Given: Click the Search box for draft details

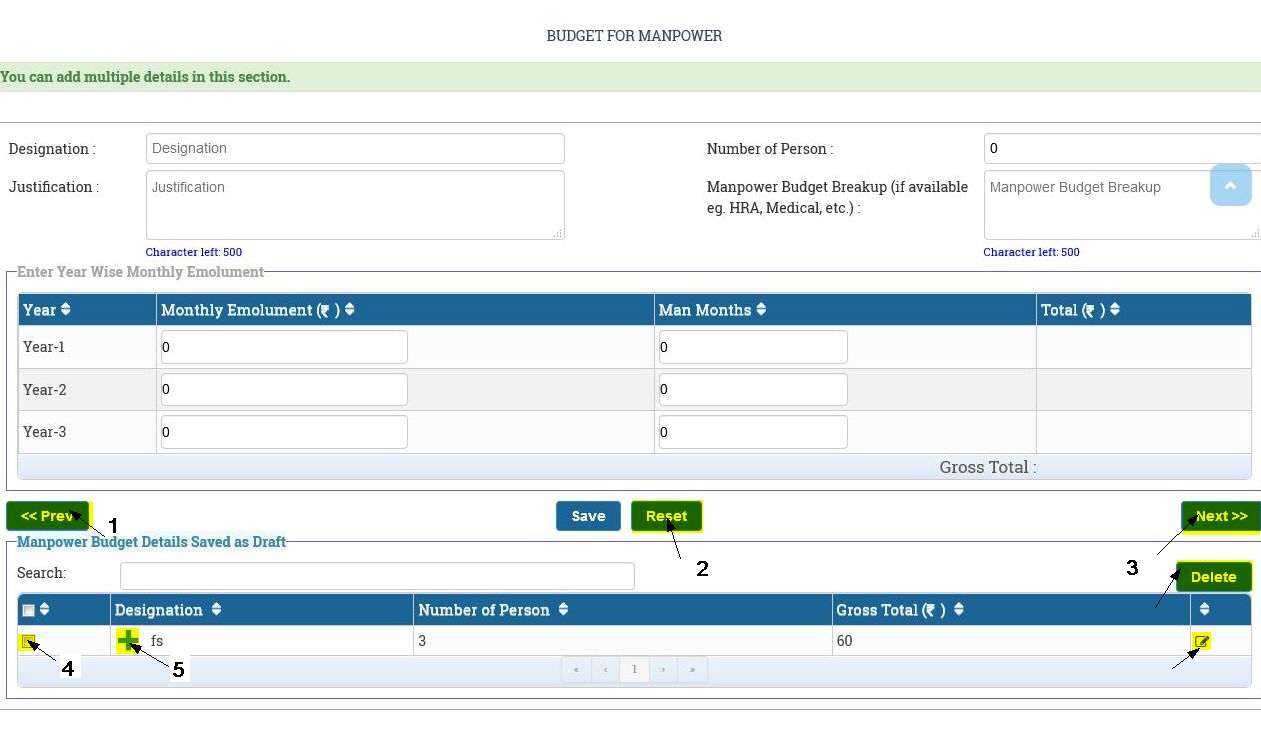Looking at the screenshot, I should [x=377, y=576].
